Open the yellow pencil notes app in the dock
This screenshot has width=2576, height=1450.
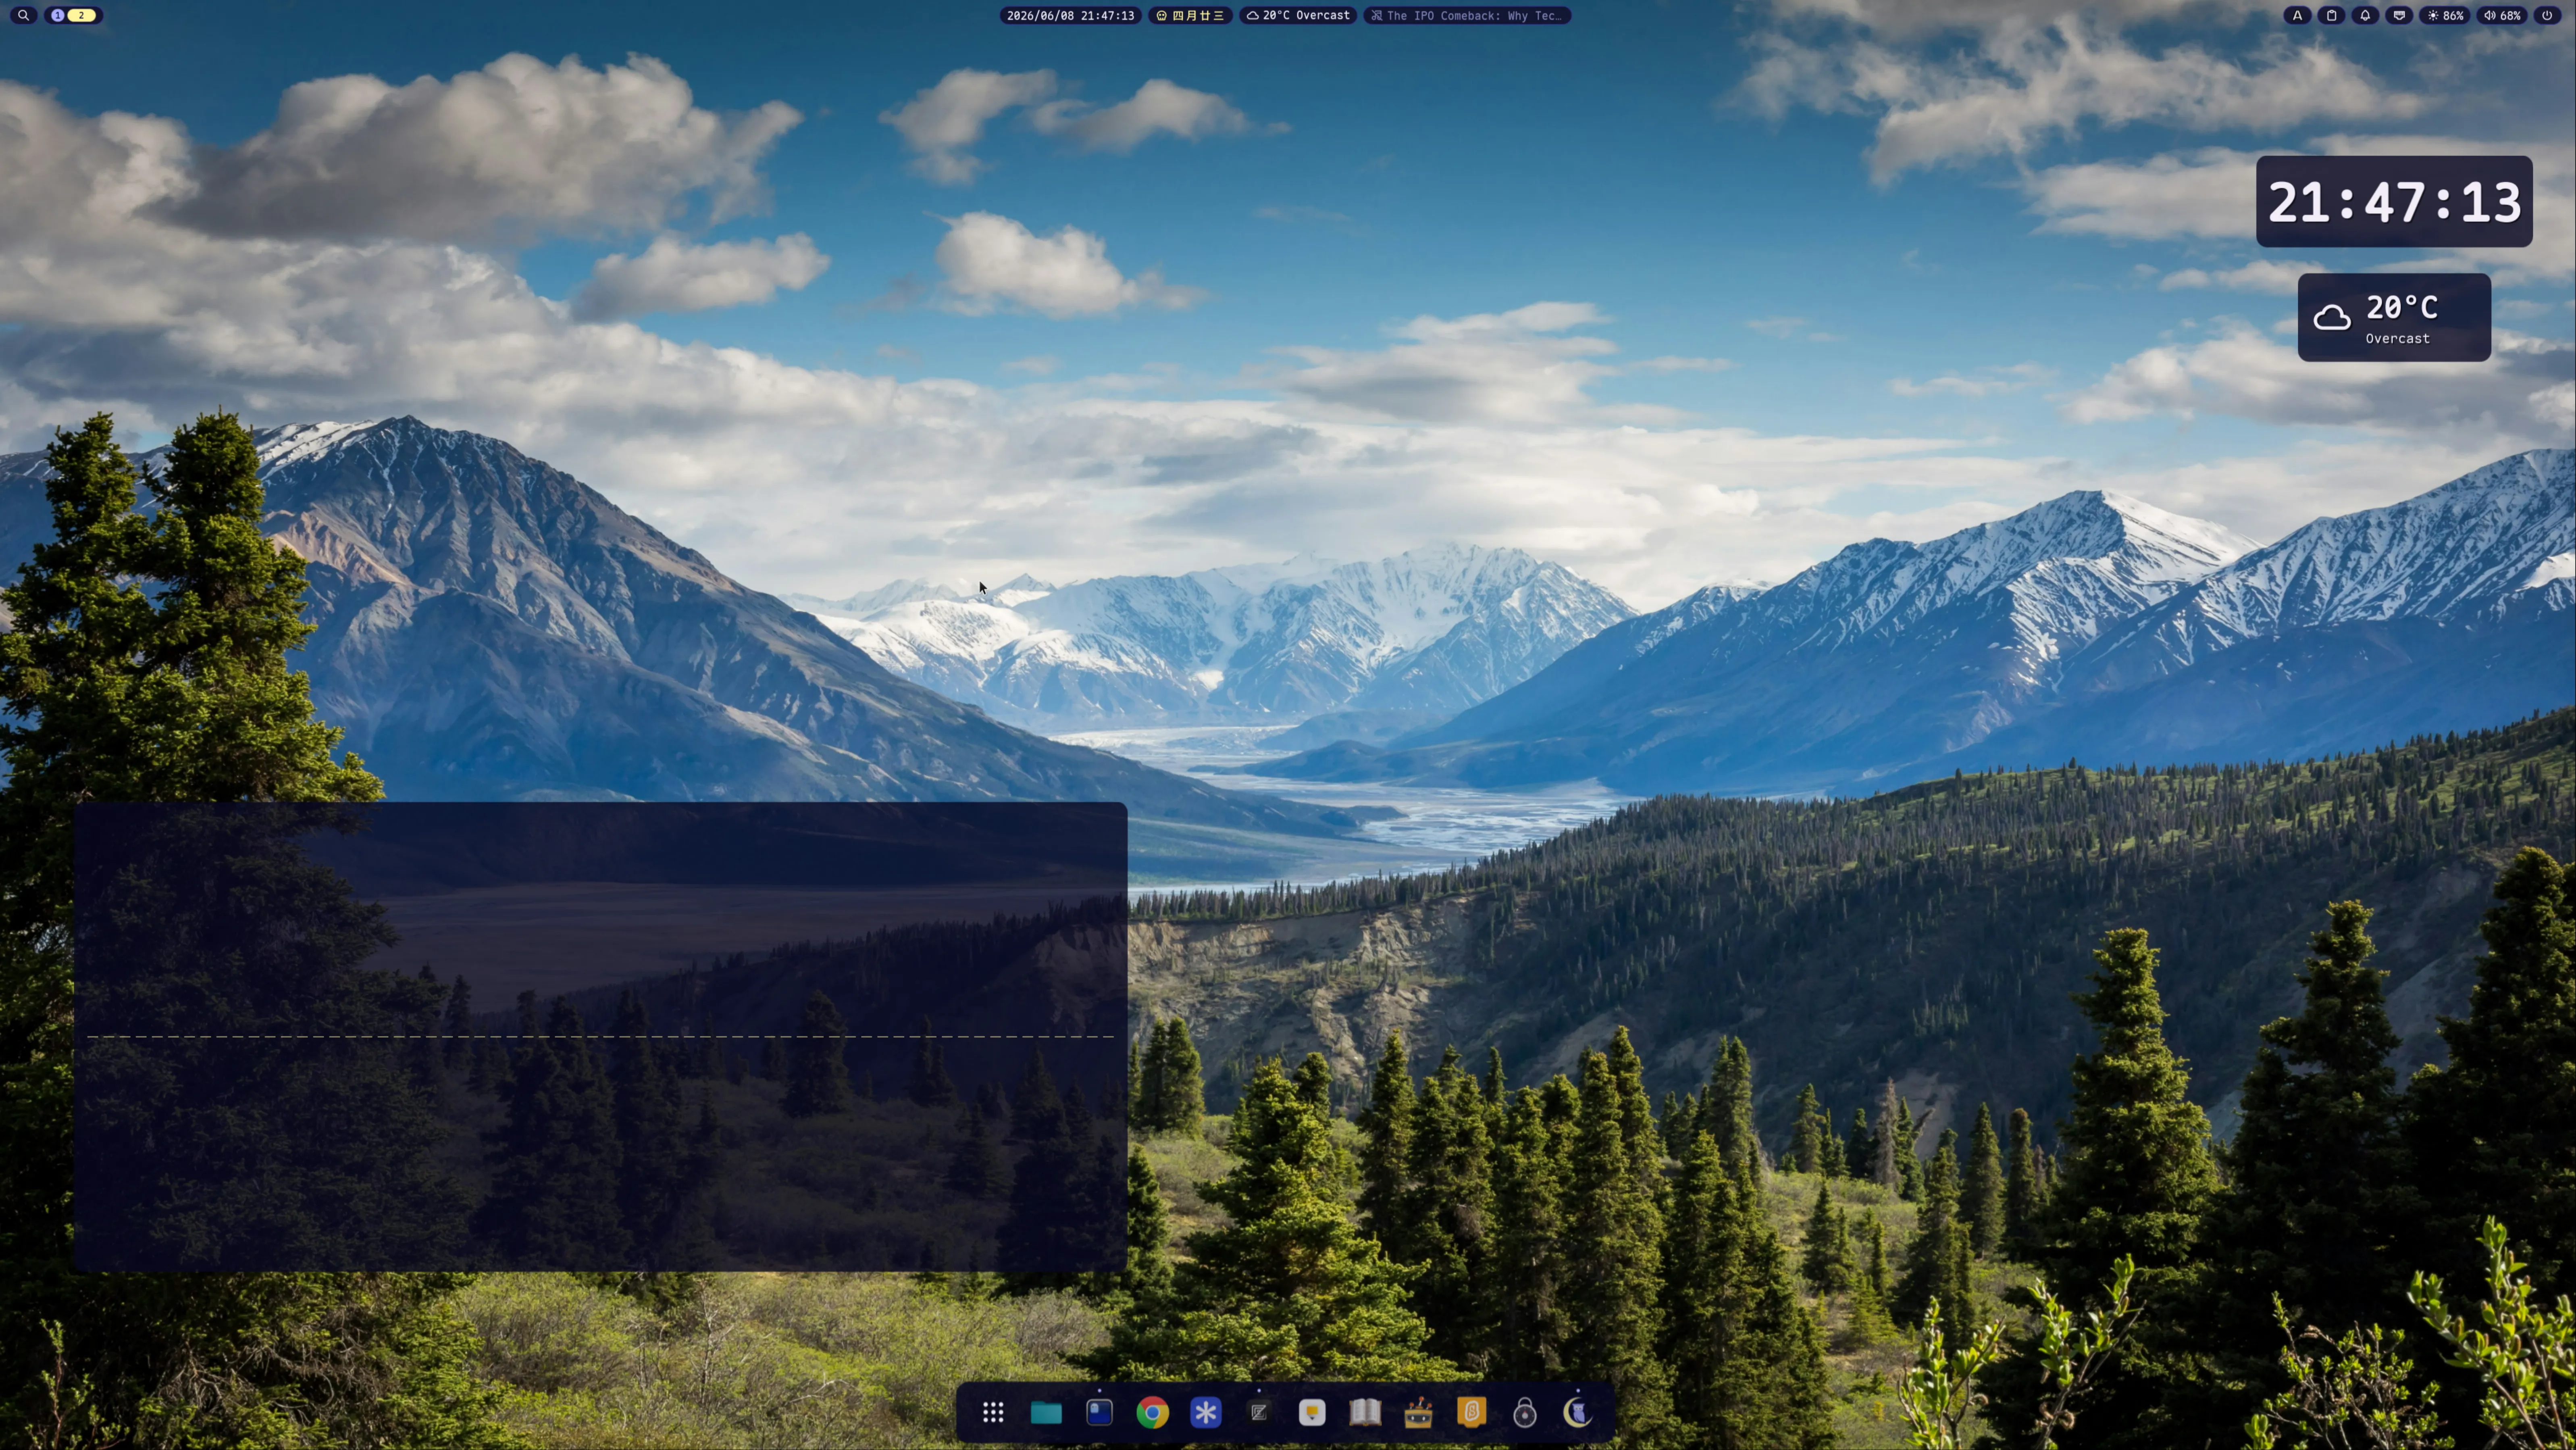coord(1312,1412)
